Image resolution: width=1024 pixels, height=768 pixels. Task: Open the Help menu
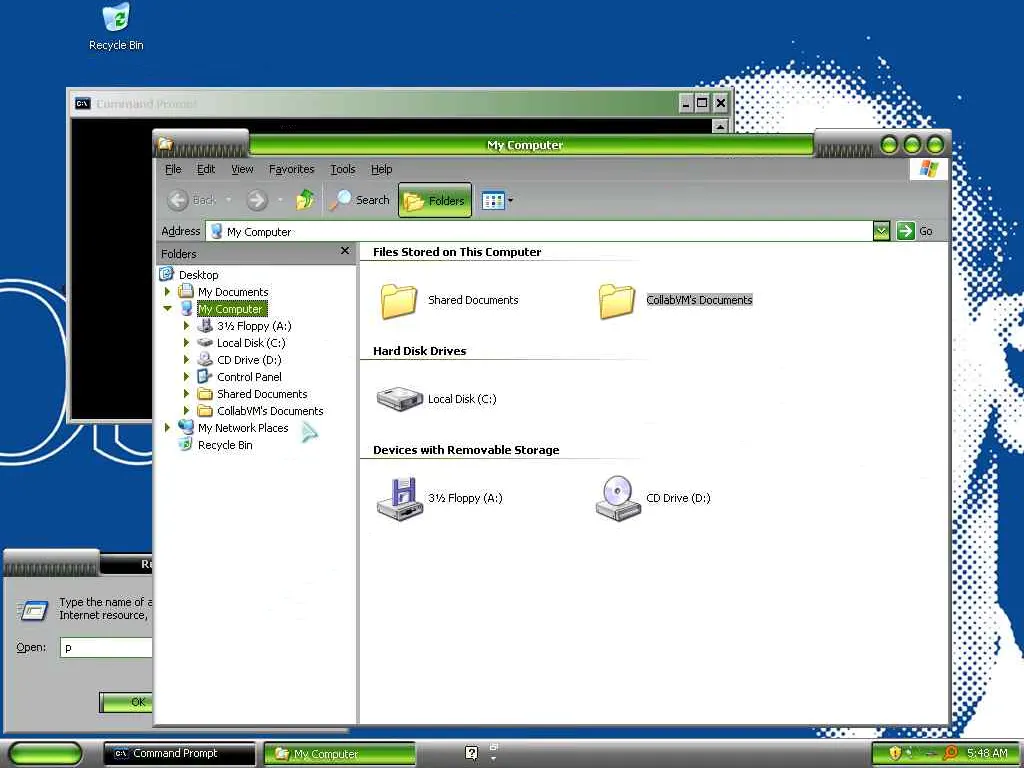[x=381, y=169]
